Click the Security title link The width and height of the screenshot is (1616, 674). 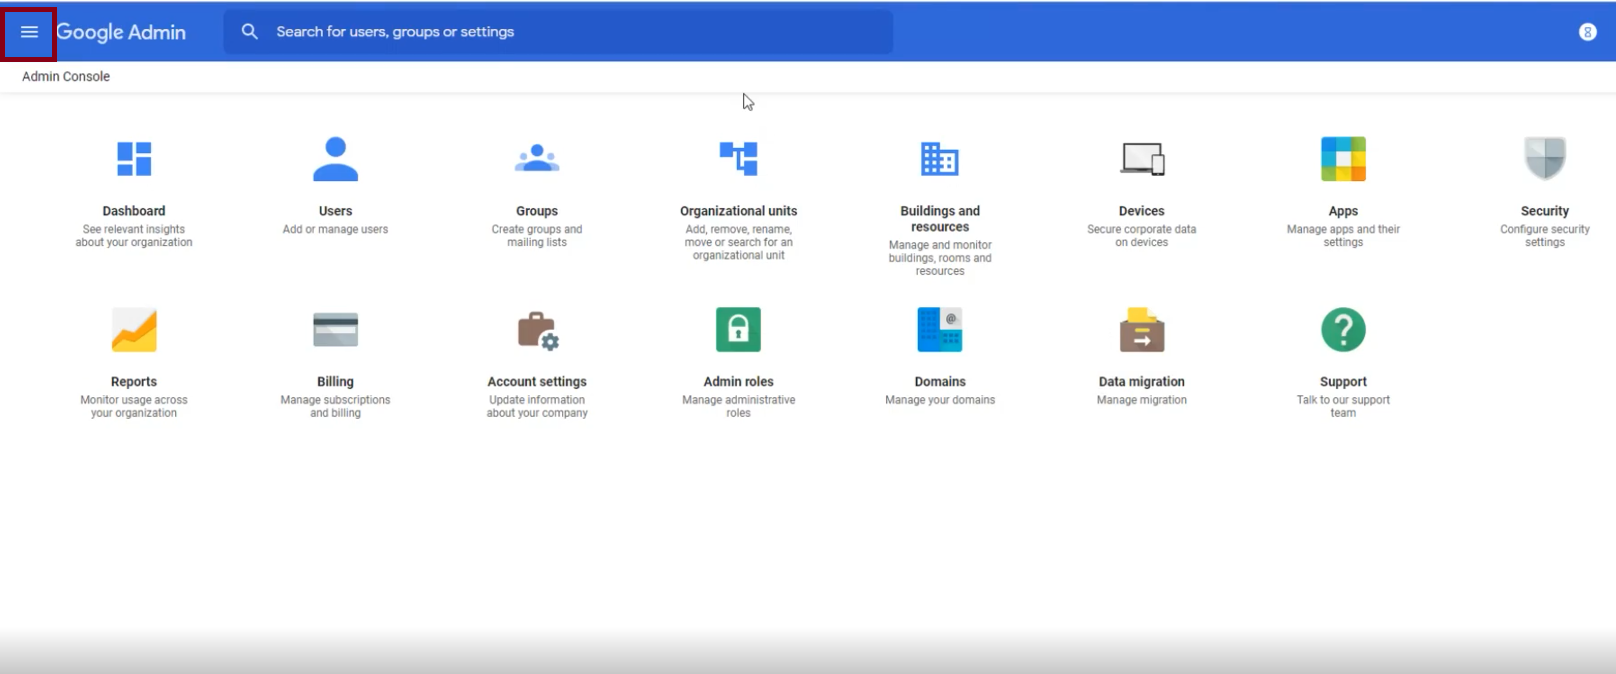click(1545, 211)
